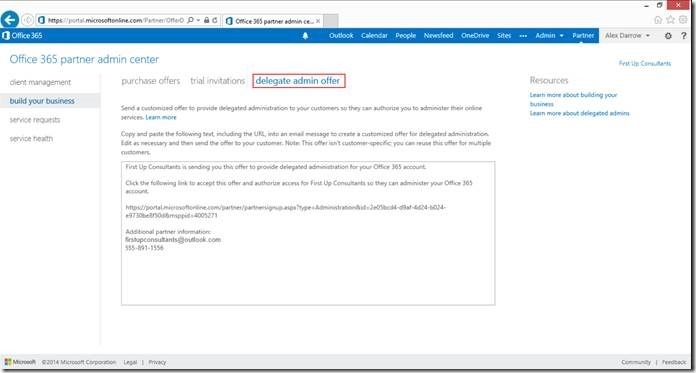
Task: Click the Learn more link in description
Action: pos(161,117)
